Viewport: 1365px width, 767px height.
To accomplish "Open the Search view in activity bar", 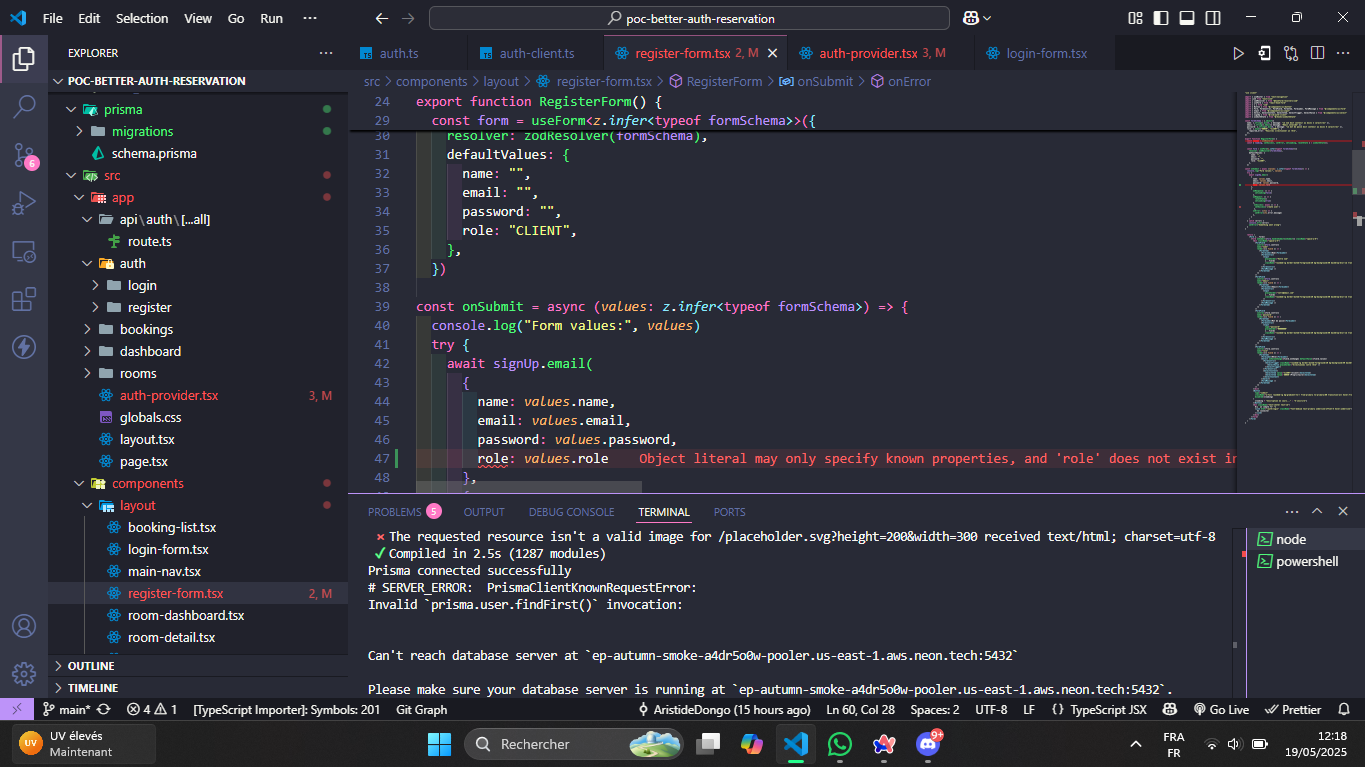I will point(24,107).
